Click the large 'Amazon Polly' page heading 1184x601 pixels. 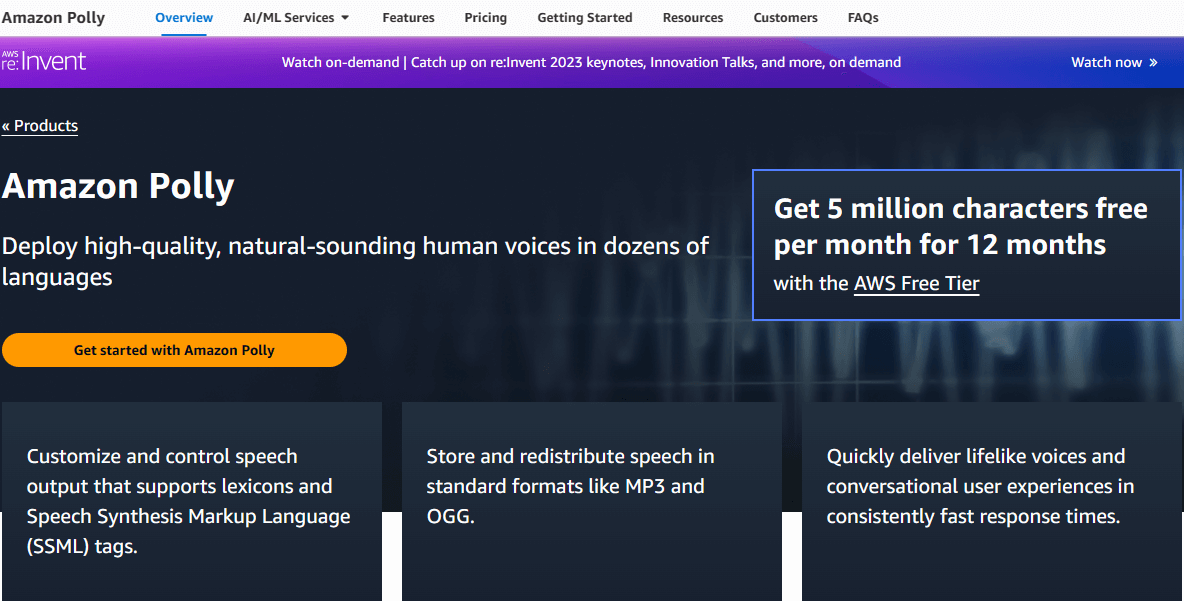tap(119, 186)
